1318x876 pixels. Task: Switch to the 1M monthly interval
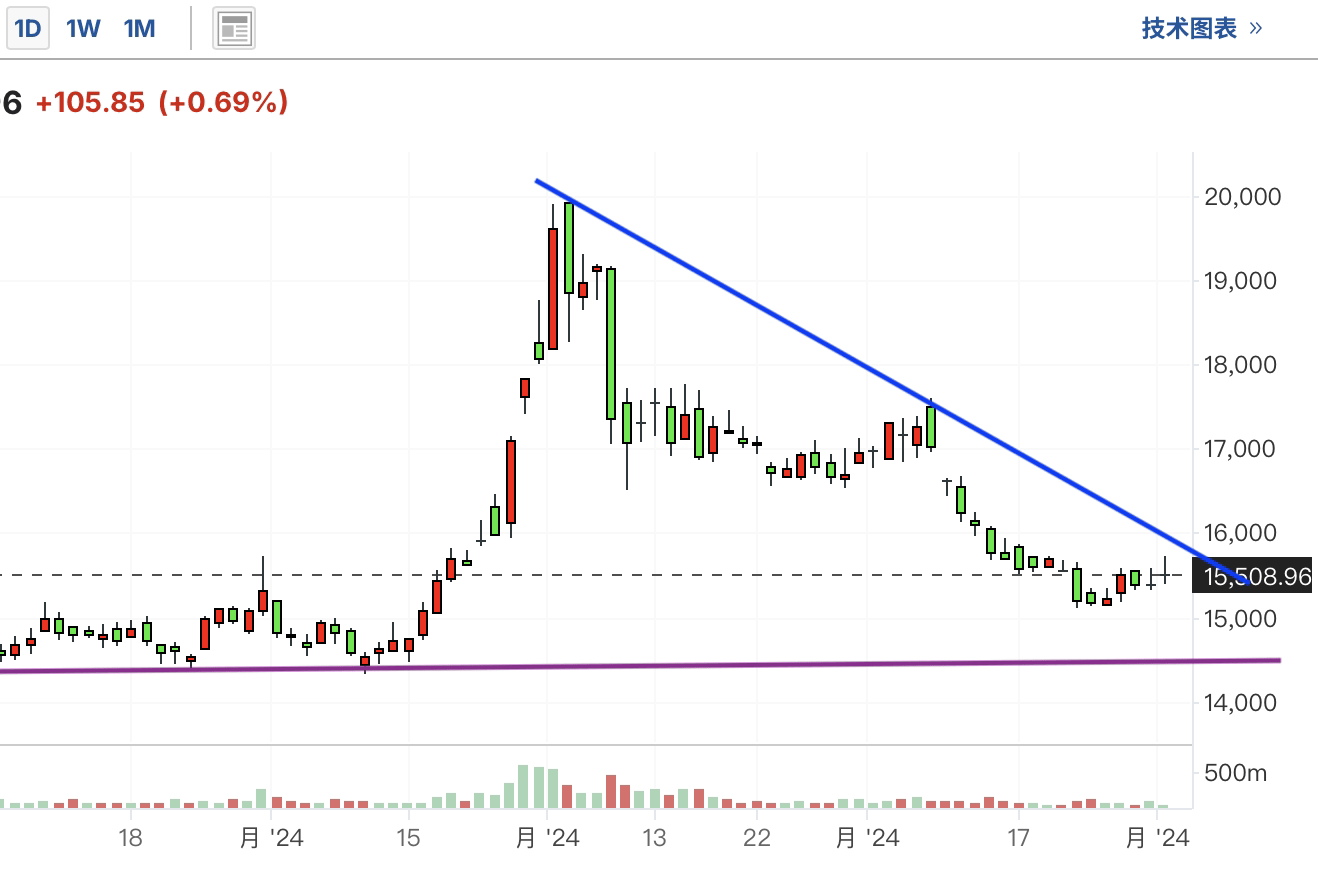tap(140, 29)
